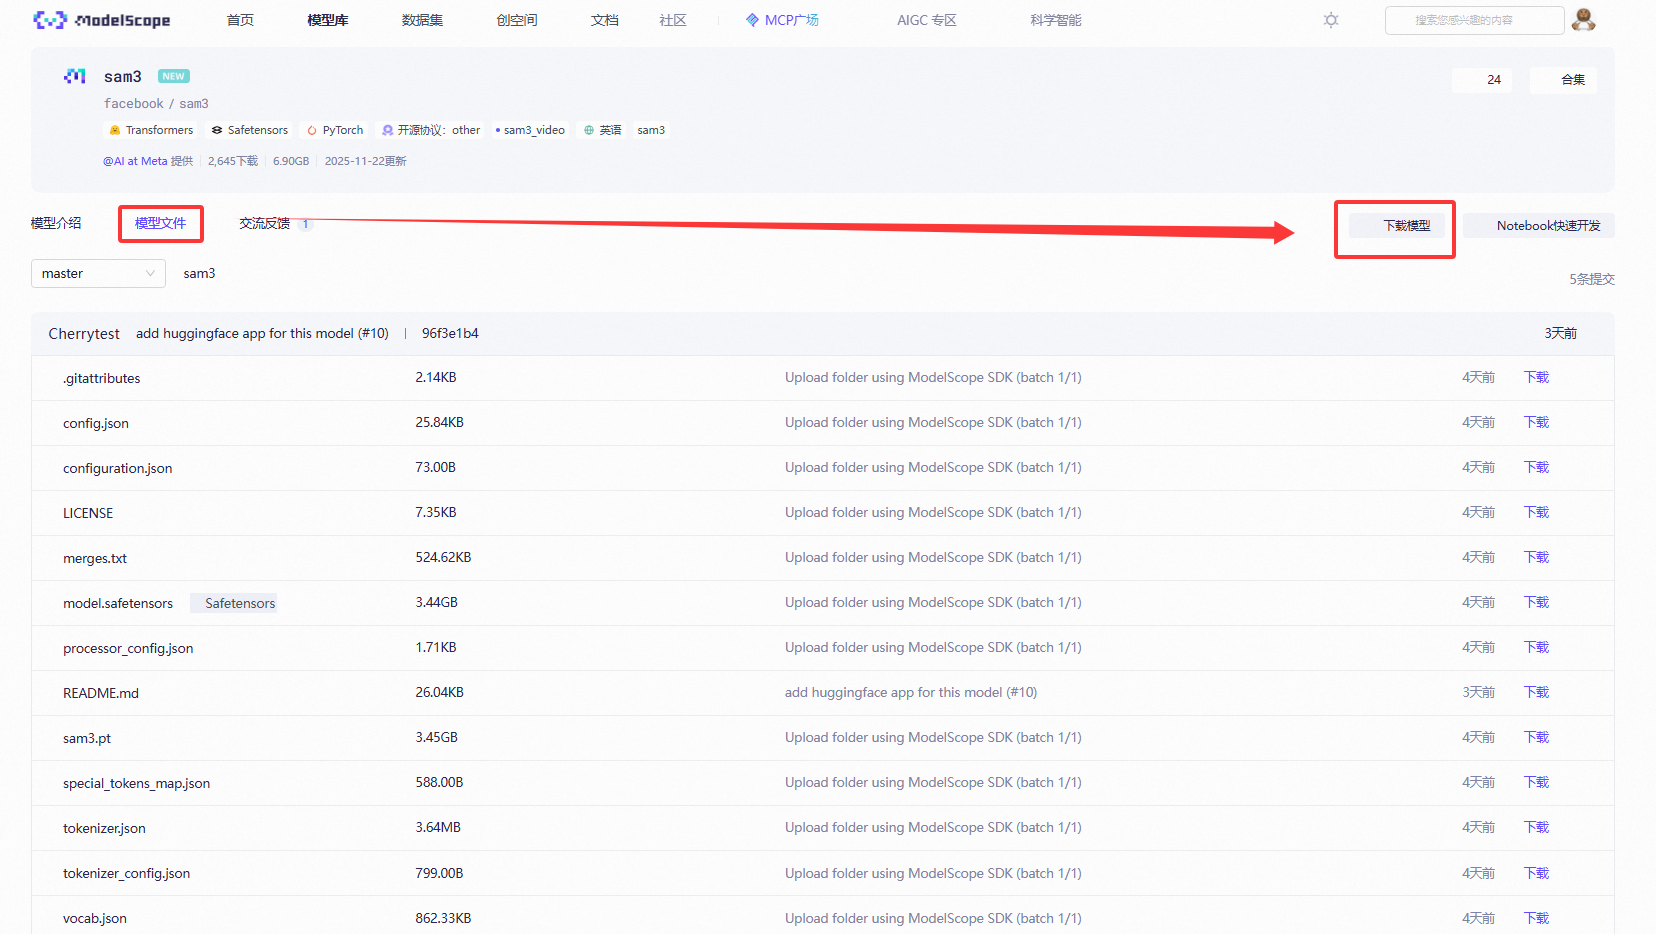
Task: Open the merges.txt file
Action: pyautogui.click(x=95, y=558)
